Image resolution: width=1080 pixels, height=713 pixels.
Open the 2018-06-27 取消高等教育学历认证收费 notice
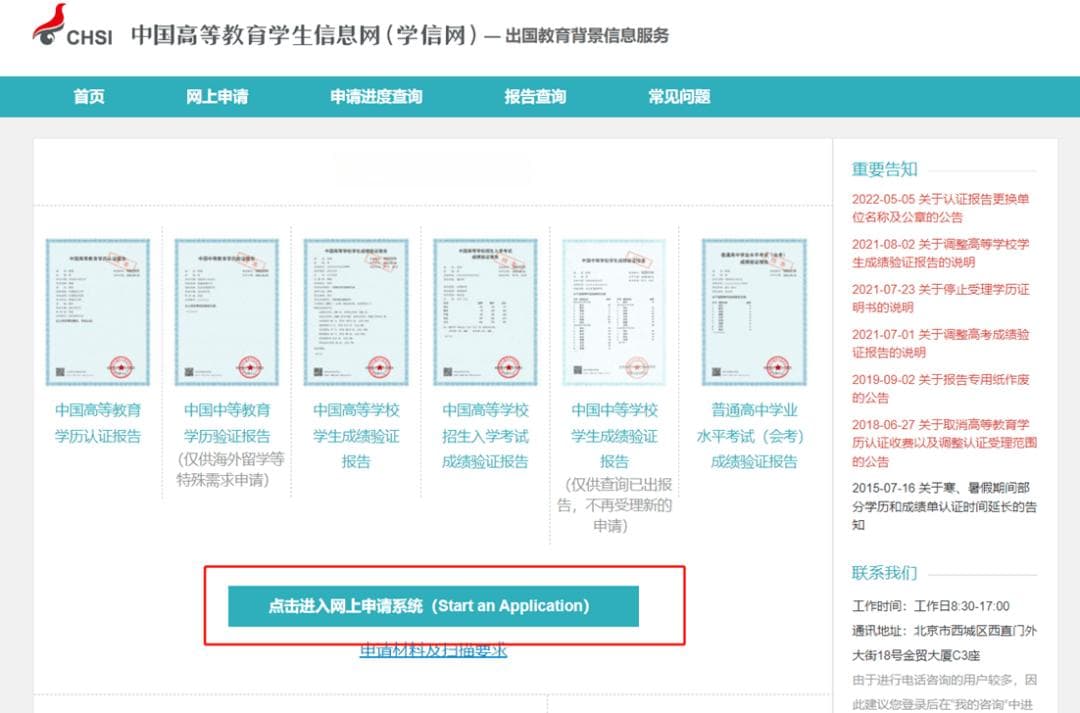coord(944,443)
